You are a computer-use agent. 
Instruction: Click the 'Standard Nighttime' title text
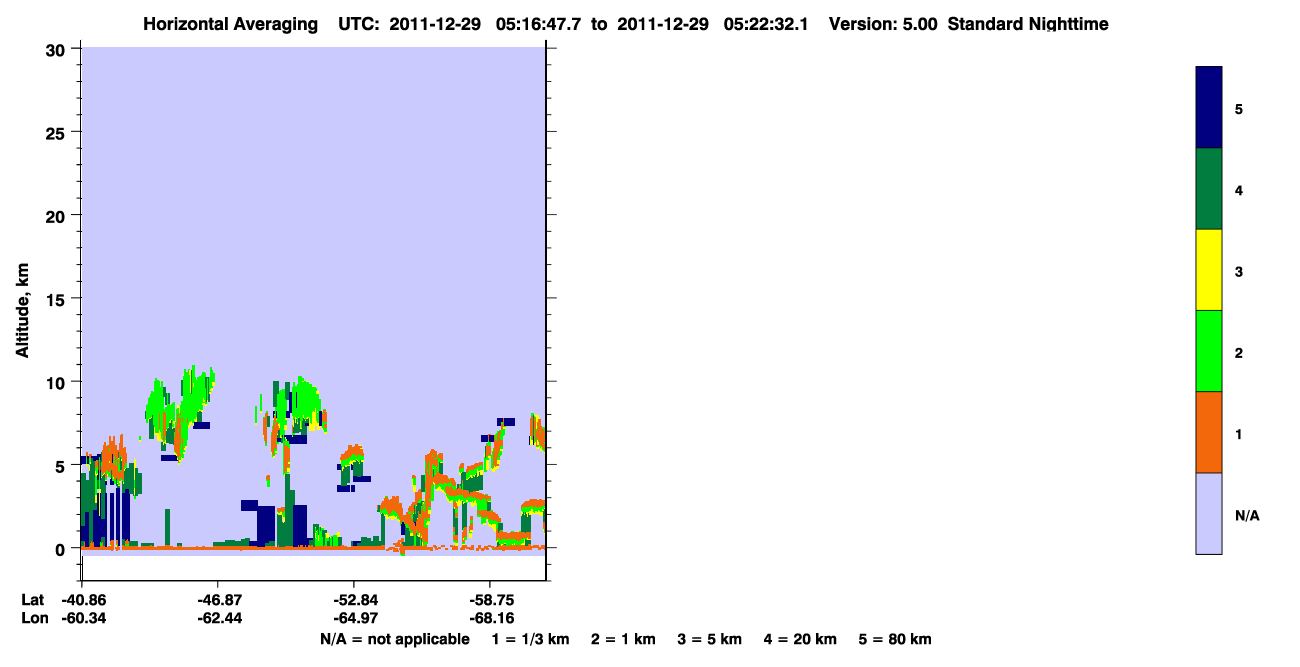[x=1028, y=24]
